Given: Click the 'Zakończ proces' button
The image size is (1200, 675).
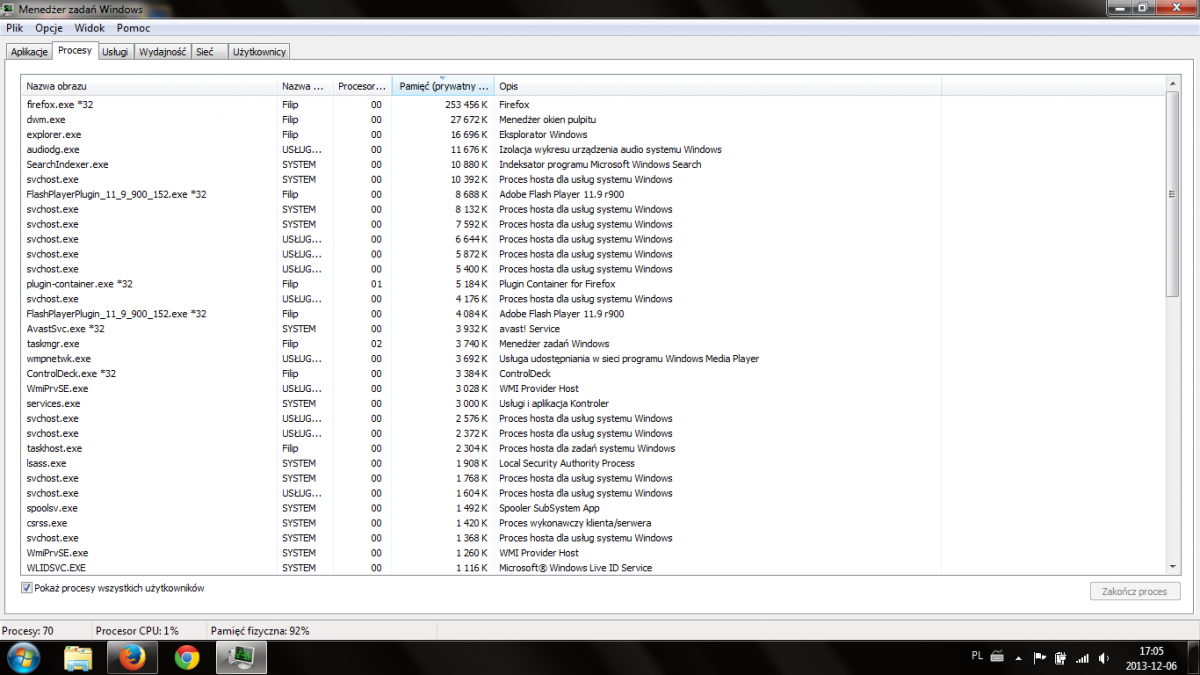Looking at the screenshot, I should tap(1136, 591).
